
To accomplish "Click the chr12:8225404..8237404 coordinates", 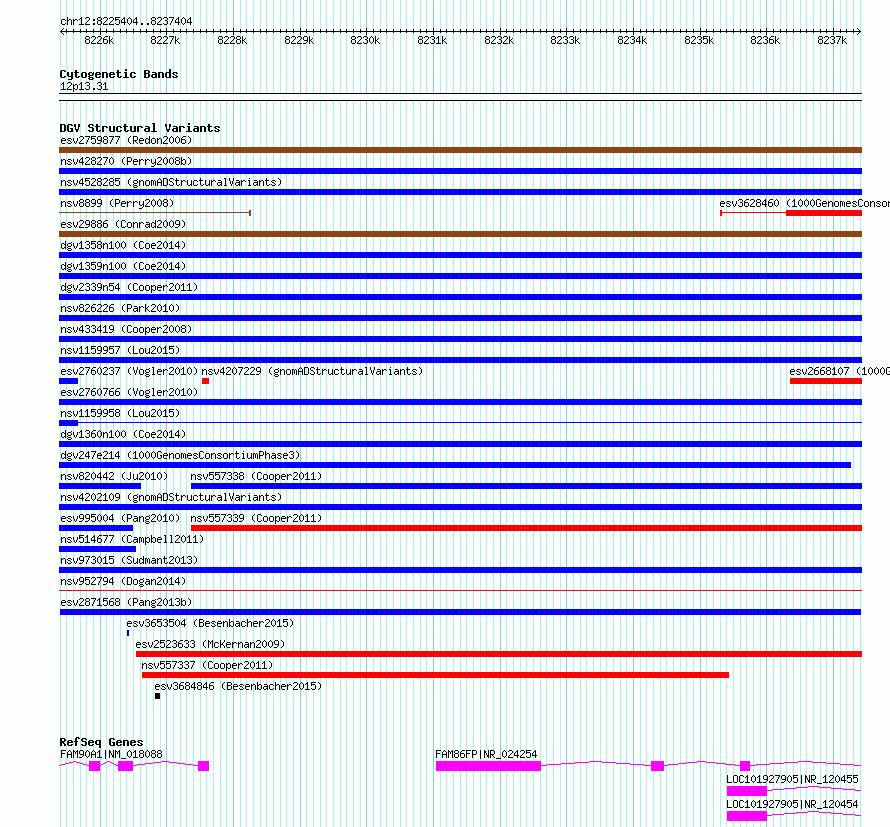I will pos(126,22).
